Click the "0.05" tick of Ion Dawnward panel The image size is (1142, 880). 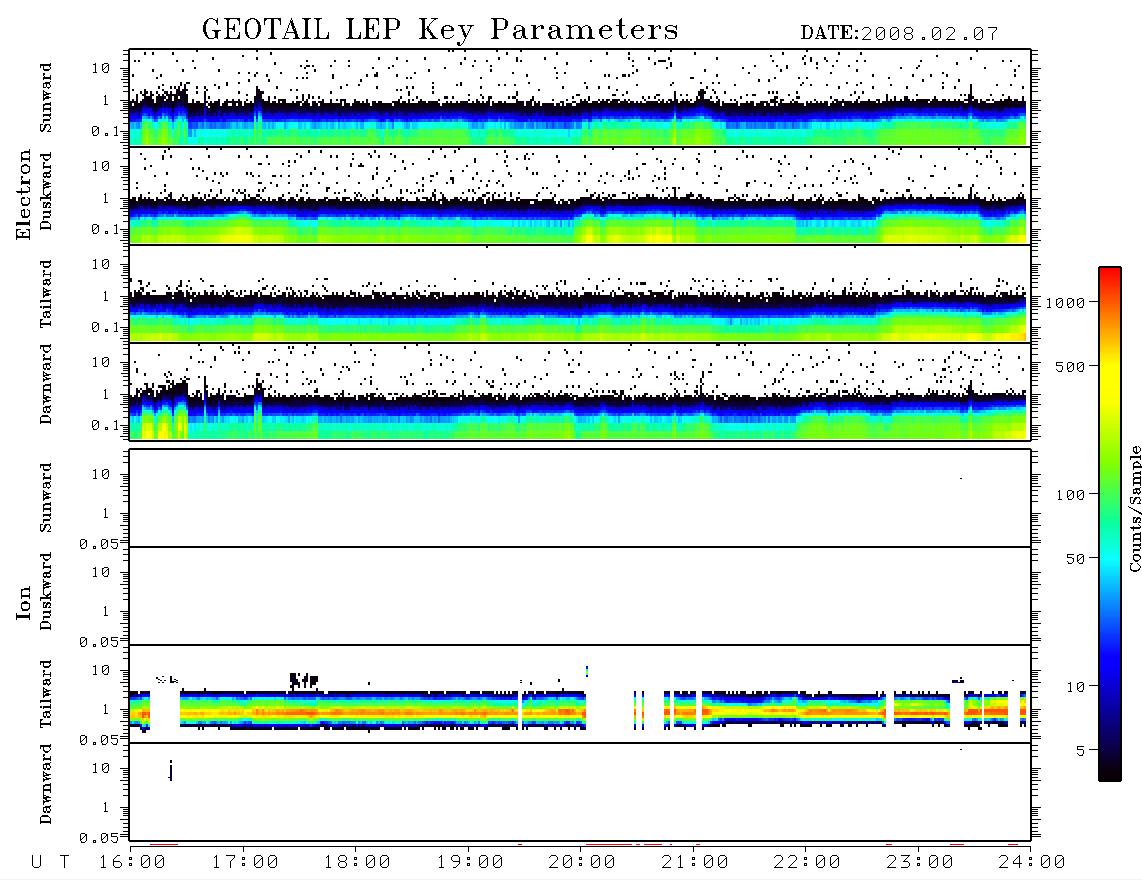click(x=98, y=838)
